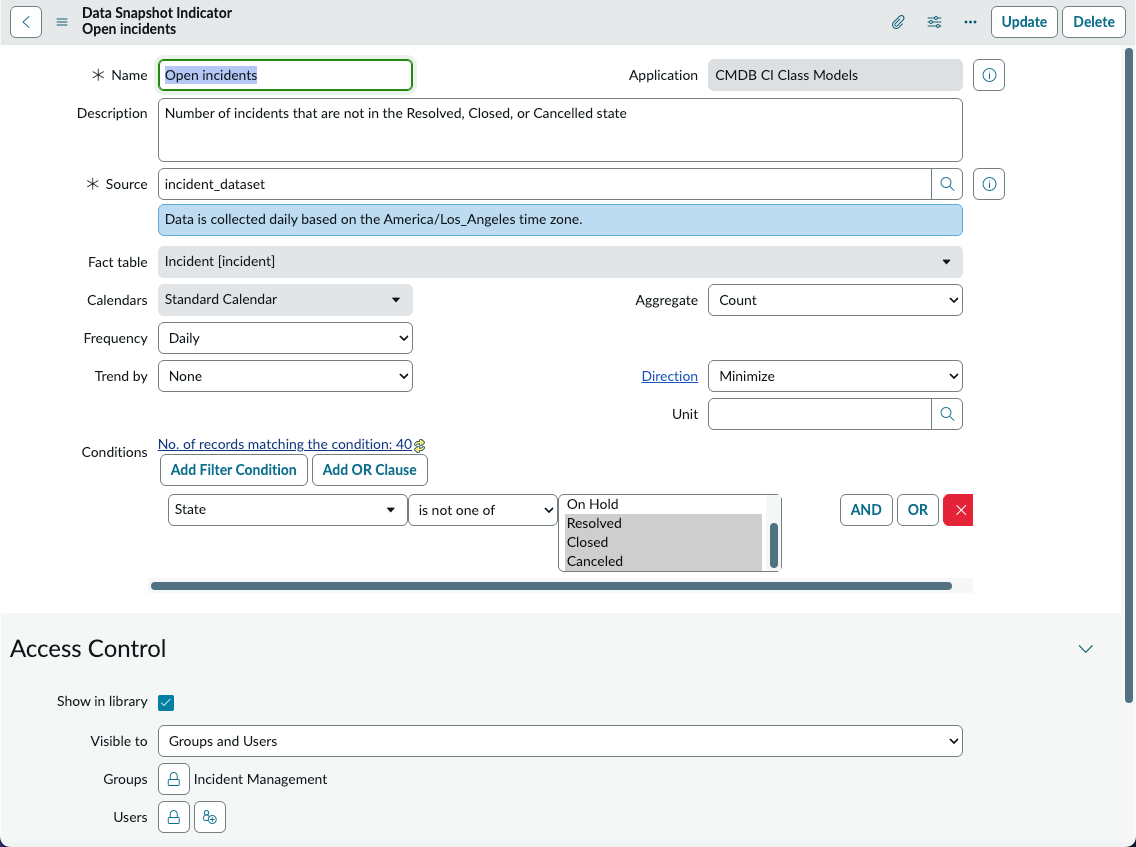Screen dimensions: 1136x847
Task: Open the Direction label link
Action: point(669,376)
